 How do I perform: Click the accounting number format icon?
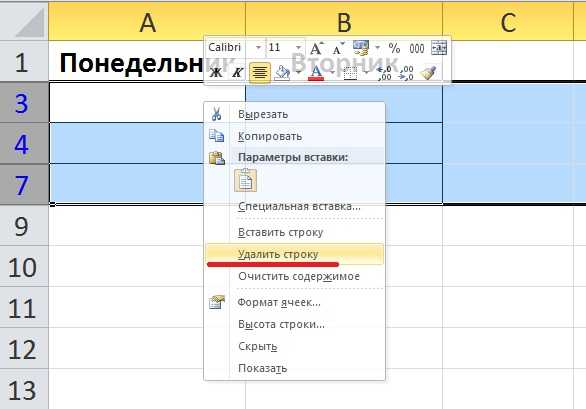361,48
